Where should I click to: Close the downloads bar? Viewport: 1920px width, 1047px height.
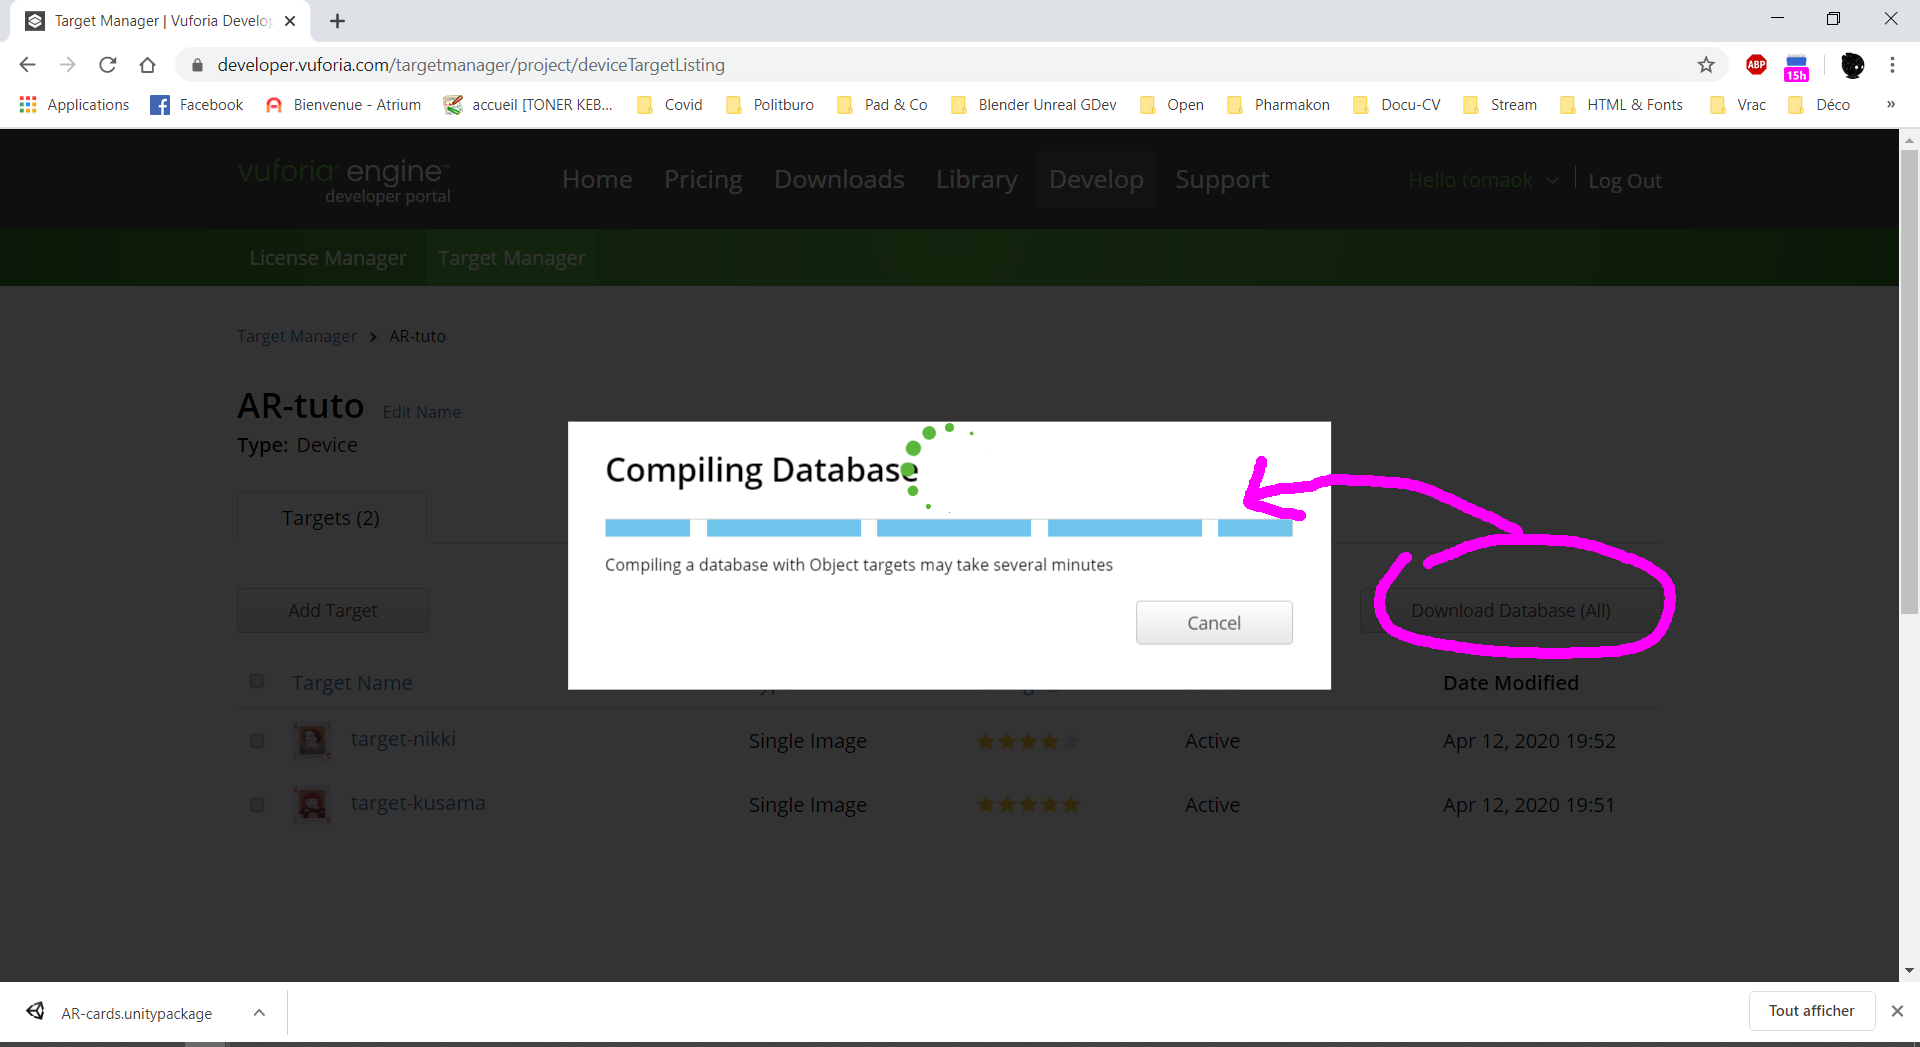1897,1011
